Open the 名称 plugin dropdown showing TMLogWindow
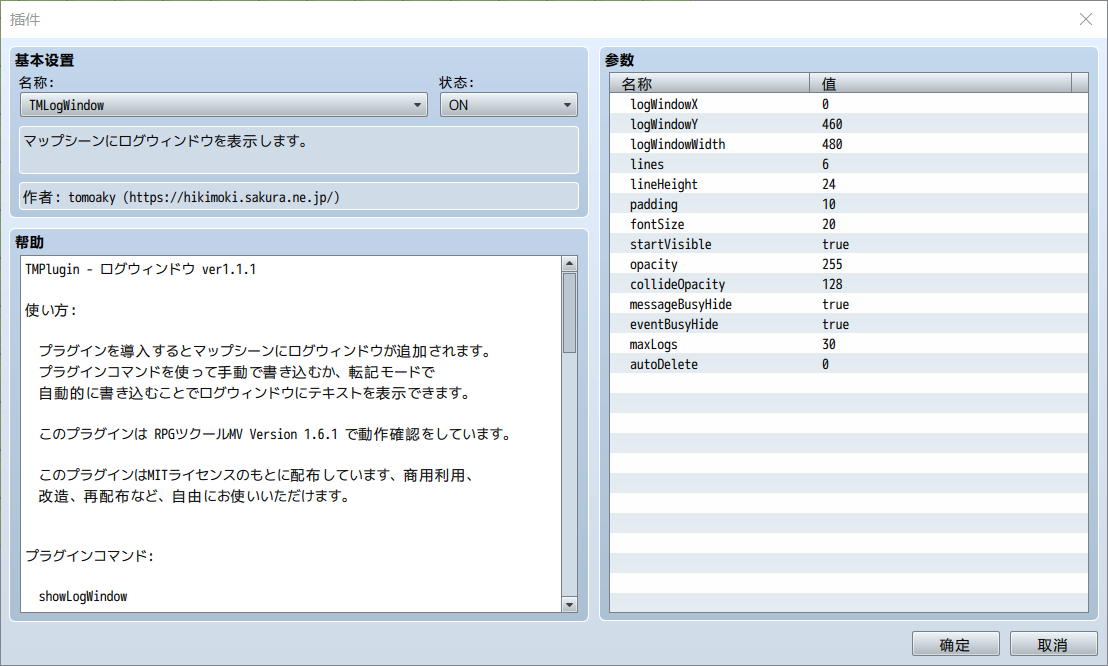Viewport: 1108px width, 666px height. 223,105
